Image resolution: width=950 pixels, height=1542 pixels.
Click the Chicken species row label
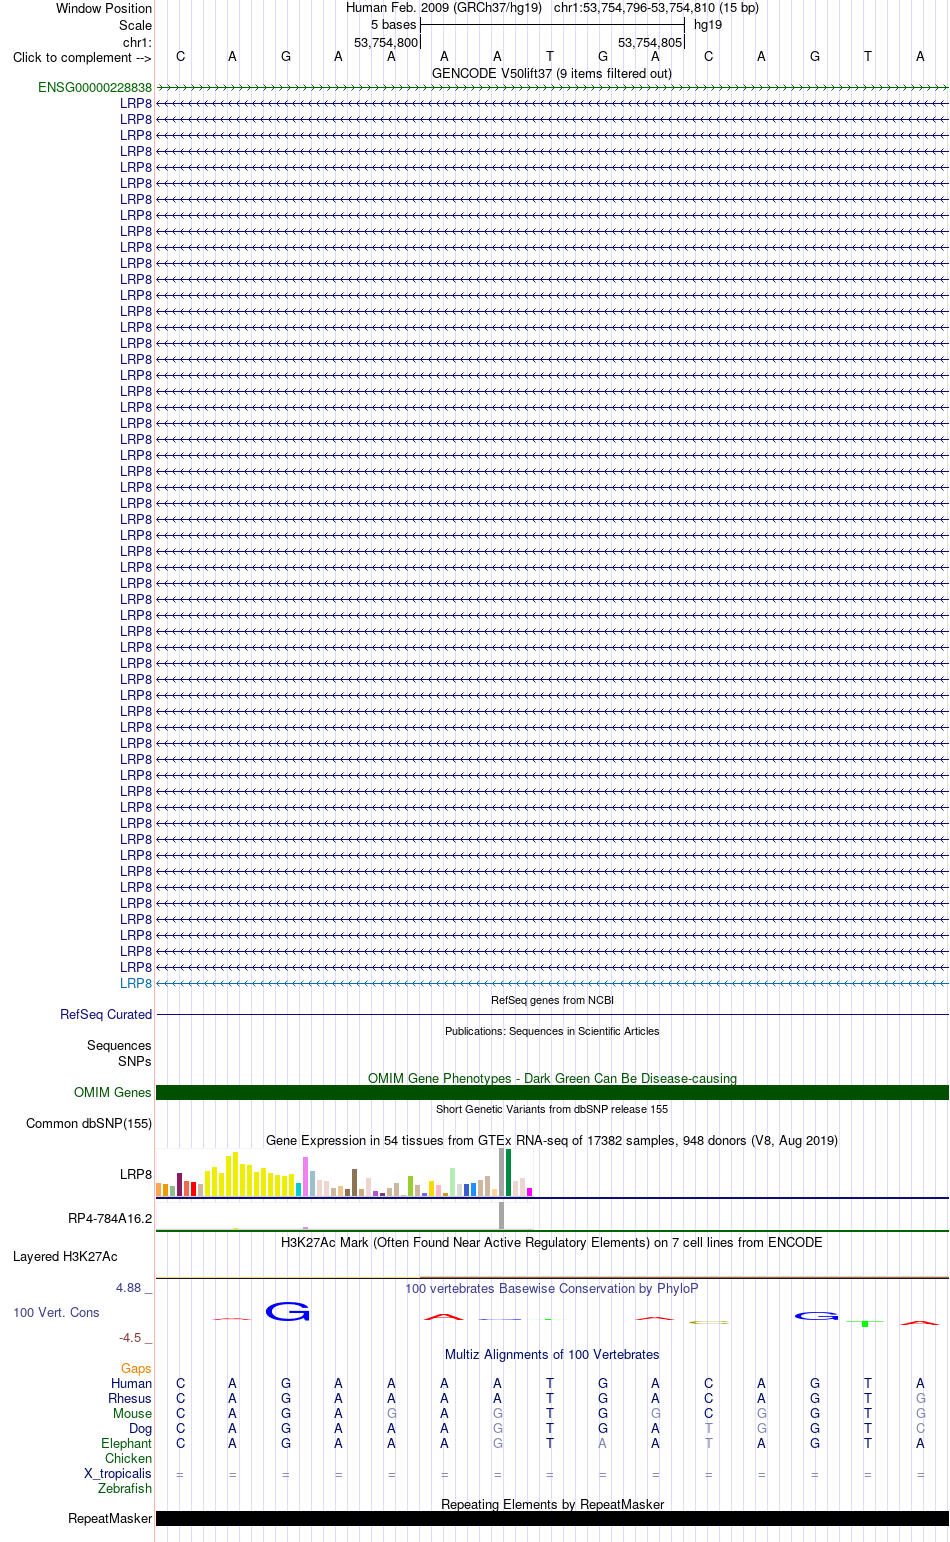pos(128,1458)
